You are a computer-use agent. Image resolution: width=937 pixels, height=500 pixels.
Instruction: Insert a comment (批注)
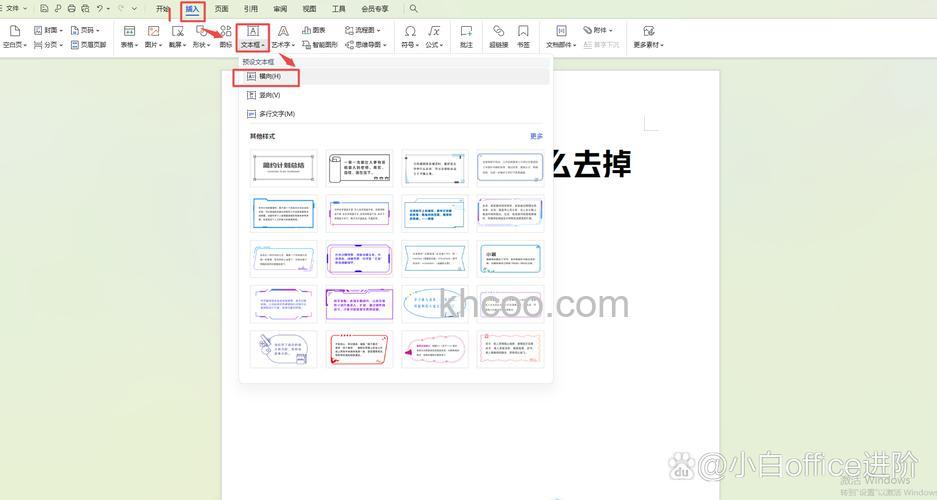pyautogui.click(x=466, y=36)
